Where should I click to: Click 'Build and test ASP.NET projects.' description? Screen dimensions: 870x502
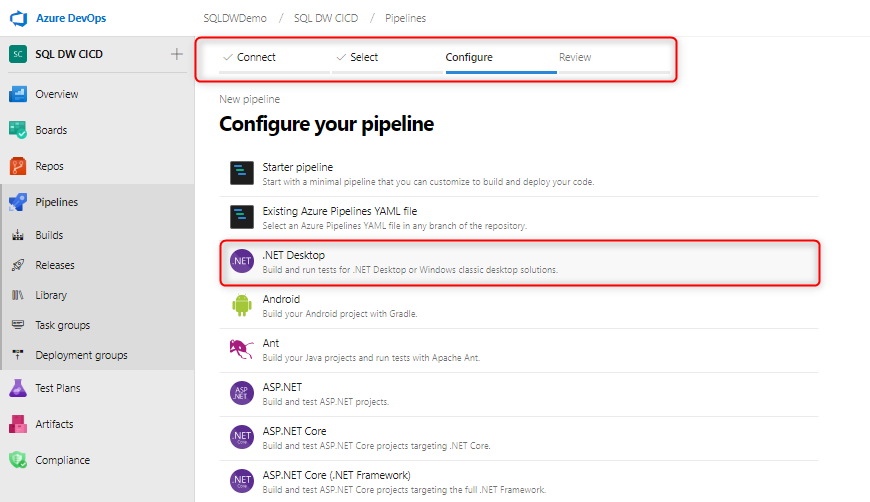click(x=326, y=402)
